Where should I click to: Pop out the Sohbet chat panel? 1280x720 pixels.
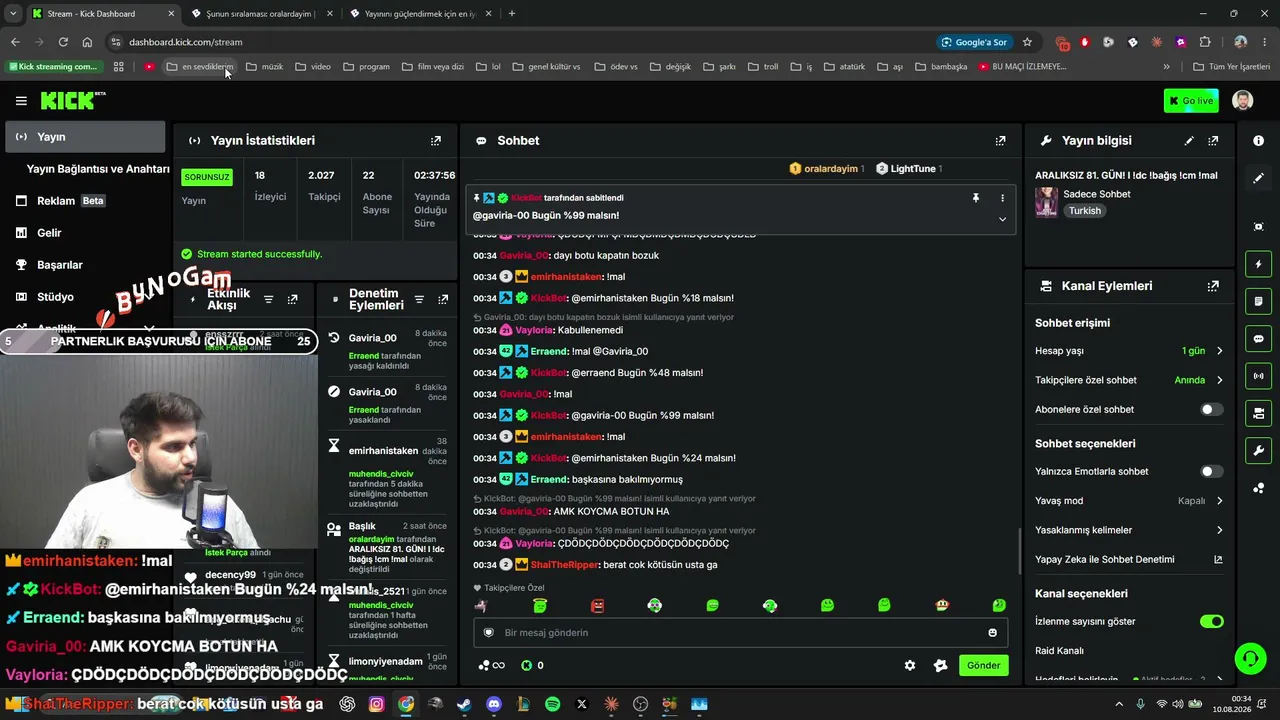[x=1000, y=141]
